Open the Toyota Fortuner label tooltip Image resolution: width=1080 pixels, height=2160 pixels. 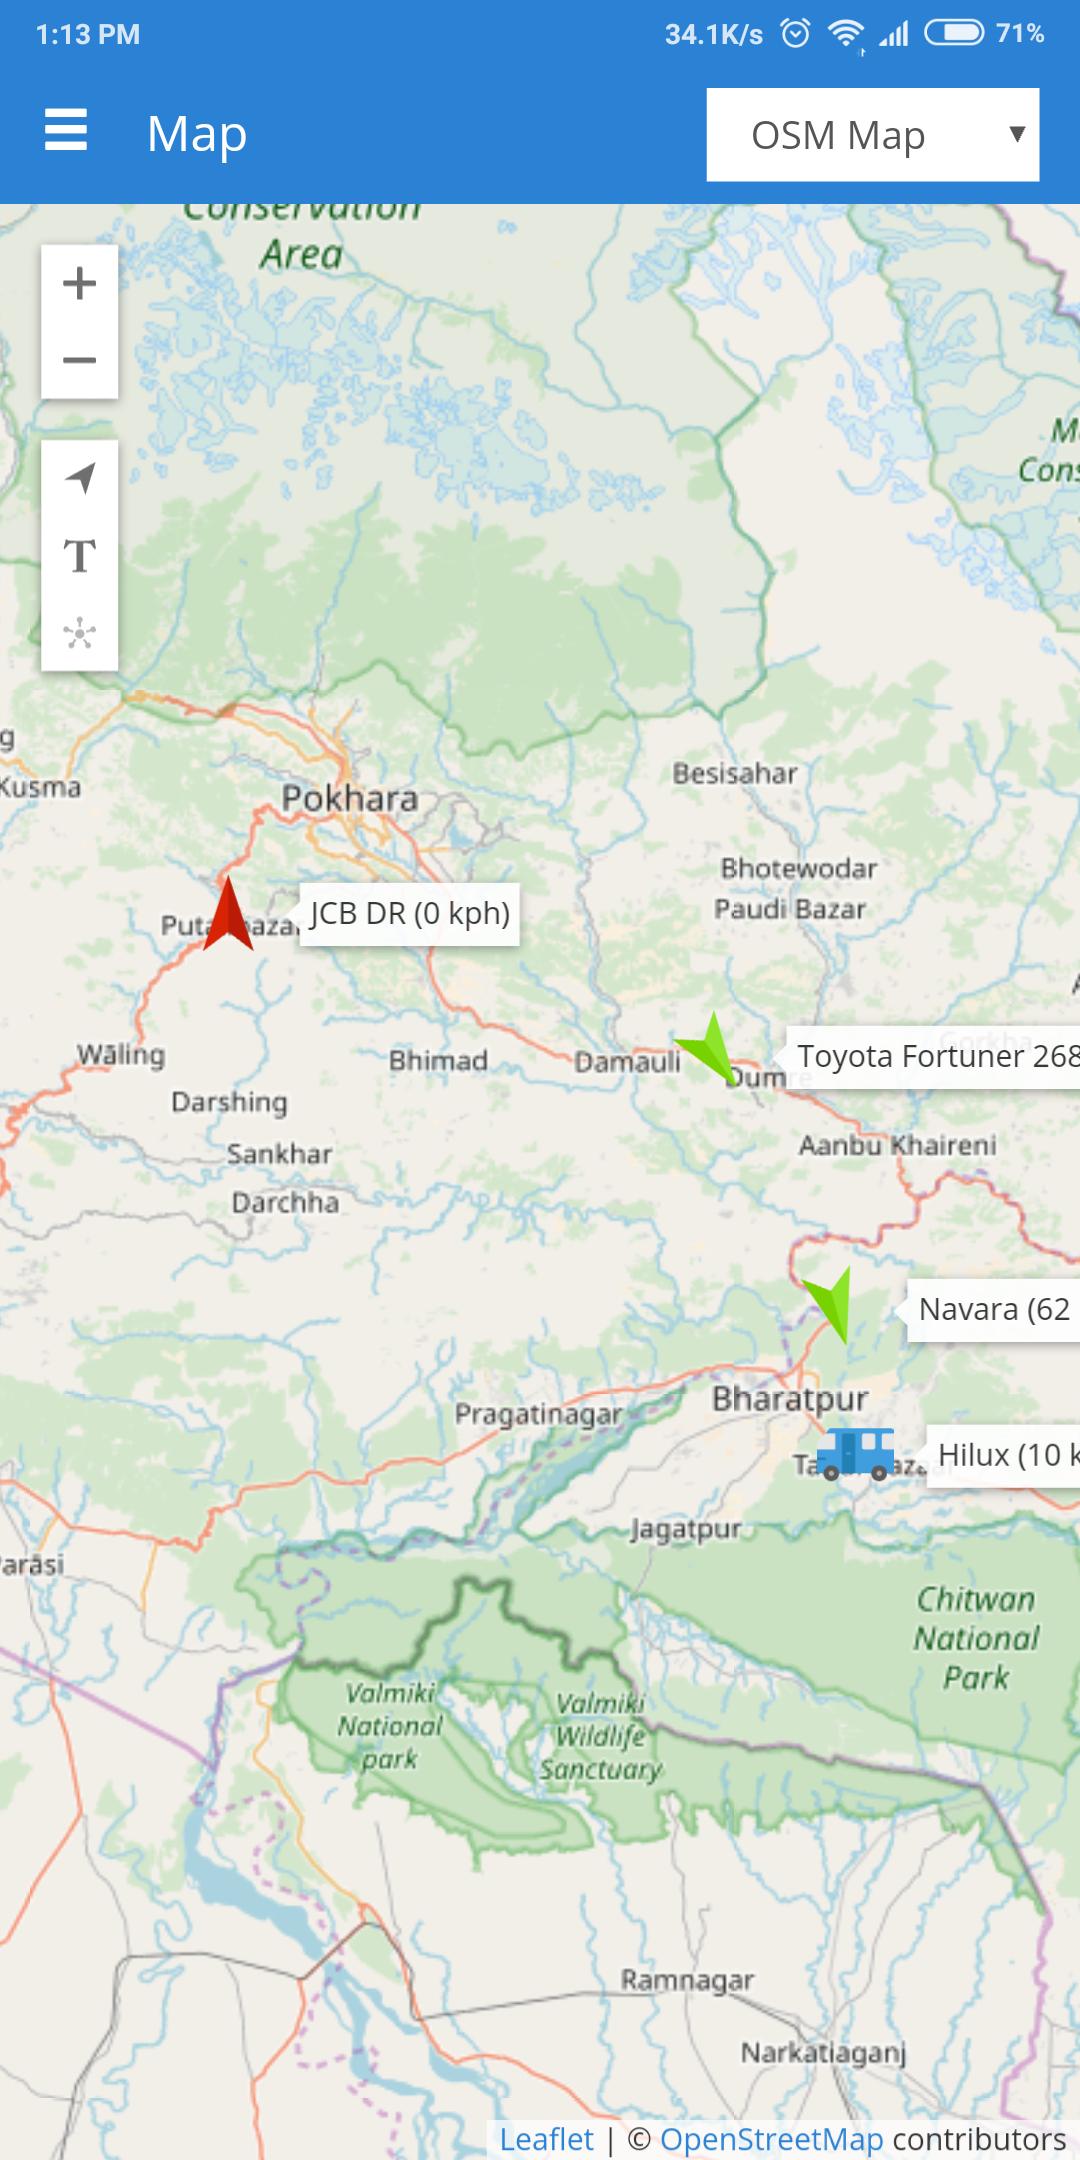tap(933, 1056)
